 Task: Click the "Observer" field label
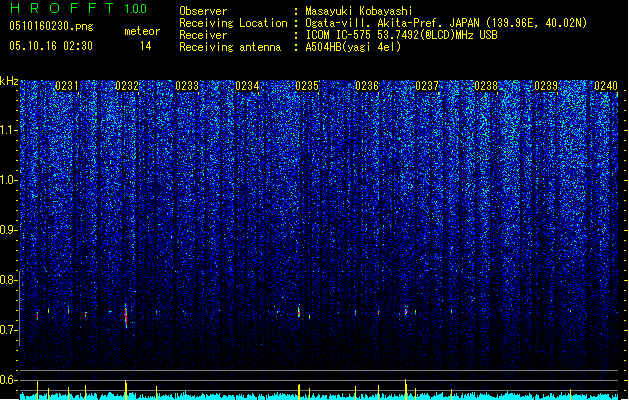click(203, 11)
